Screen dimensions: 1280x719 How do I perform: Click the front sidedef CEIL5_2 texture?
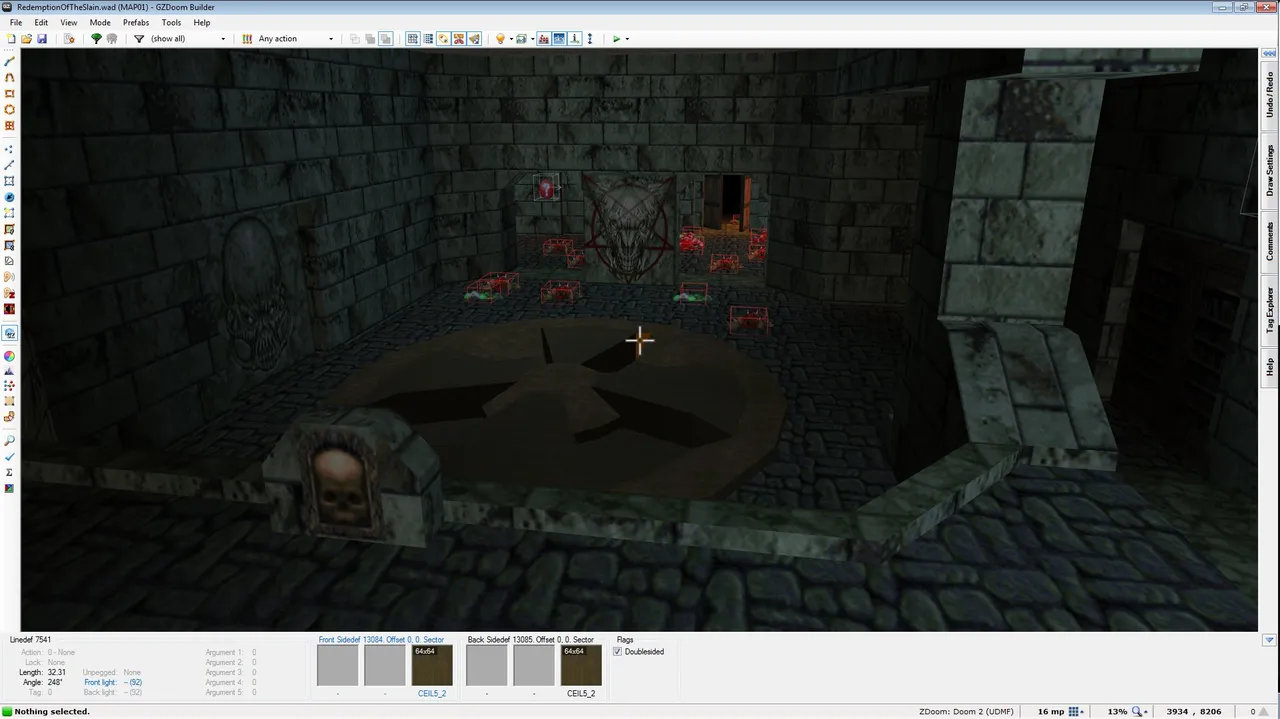(x=432, y=665)
